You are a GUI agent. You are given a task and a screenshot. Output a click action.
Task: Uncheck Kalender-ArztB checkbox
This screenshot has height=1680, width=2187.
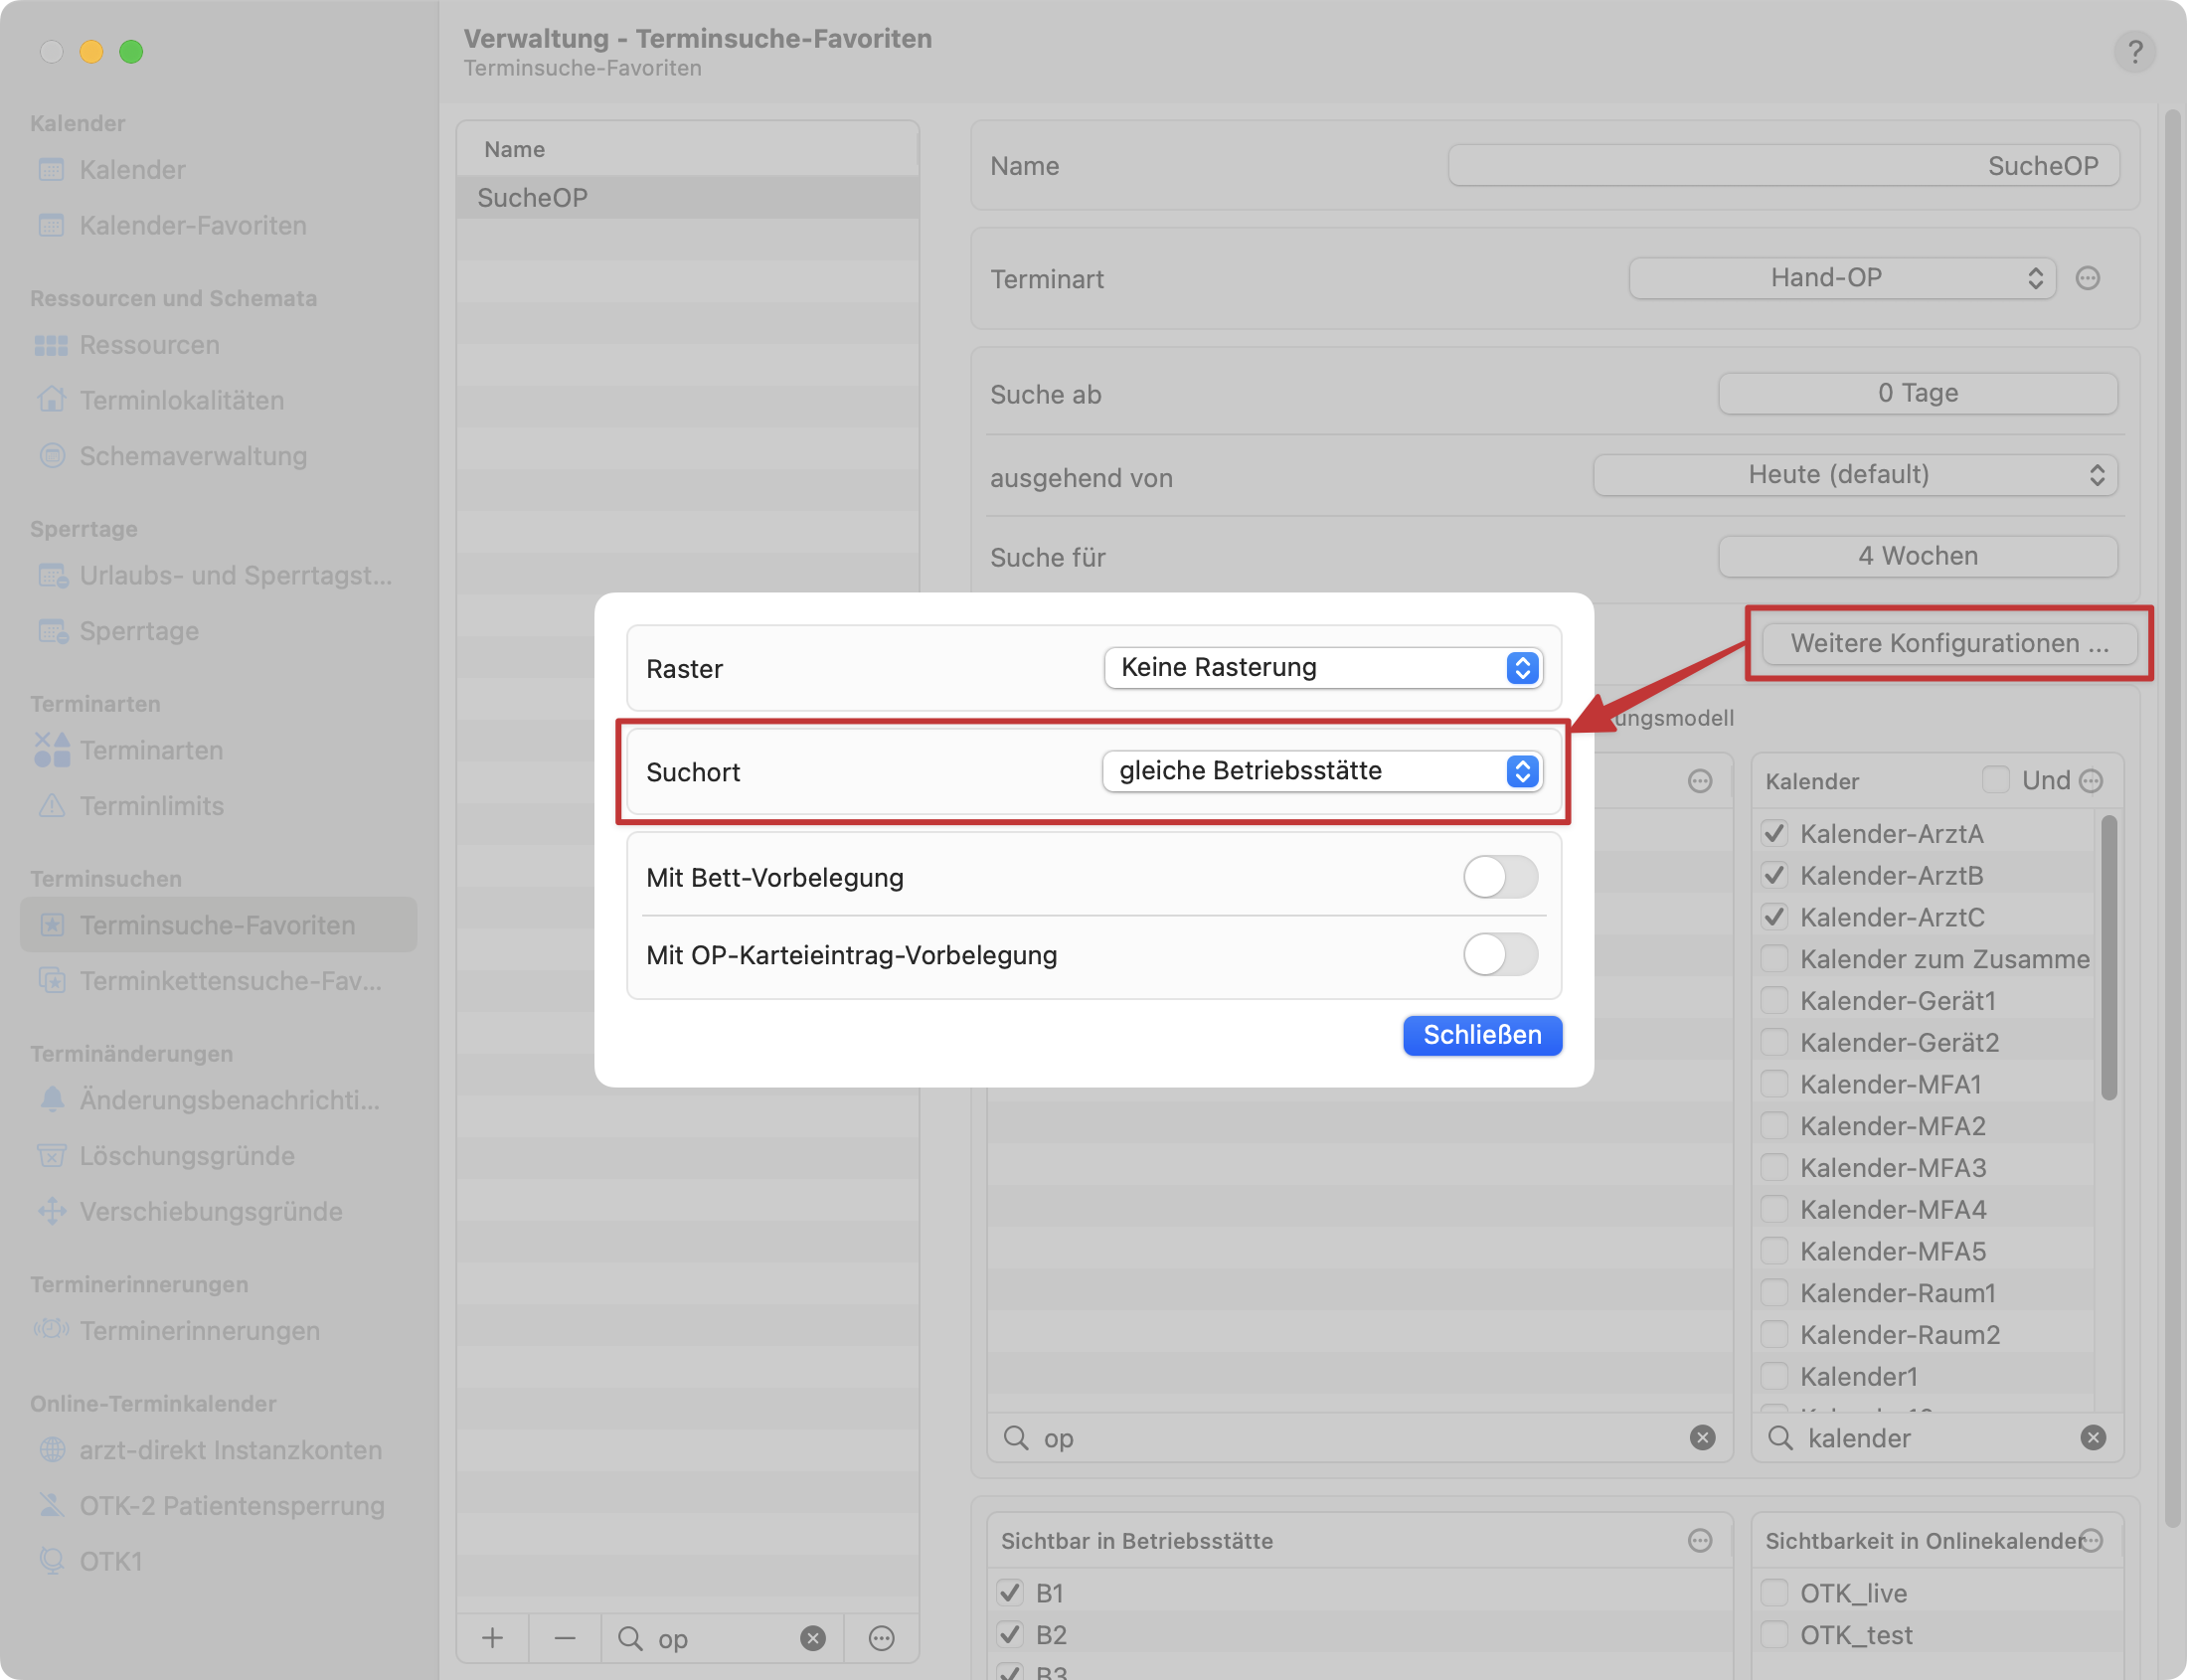coord(1774,875)
